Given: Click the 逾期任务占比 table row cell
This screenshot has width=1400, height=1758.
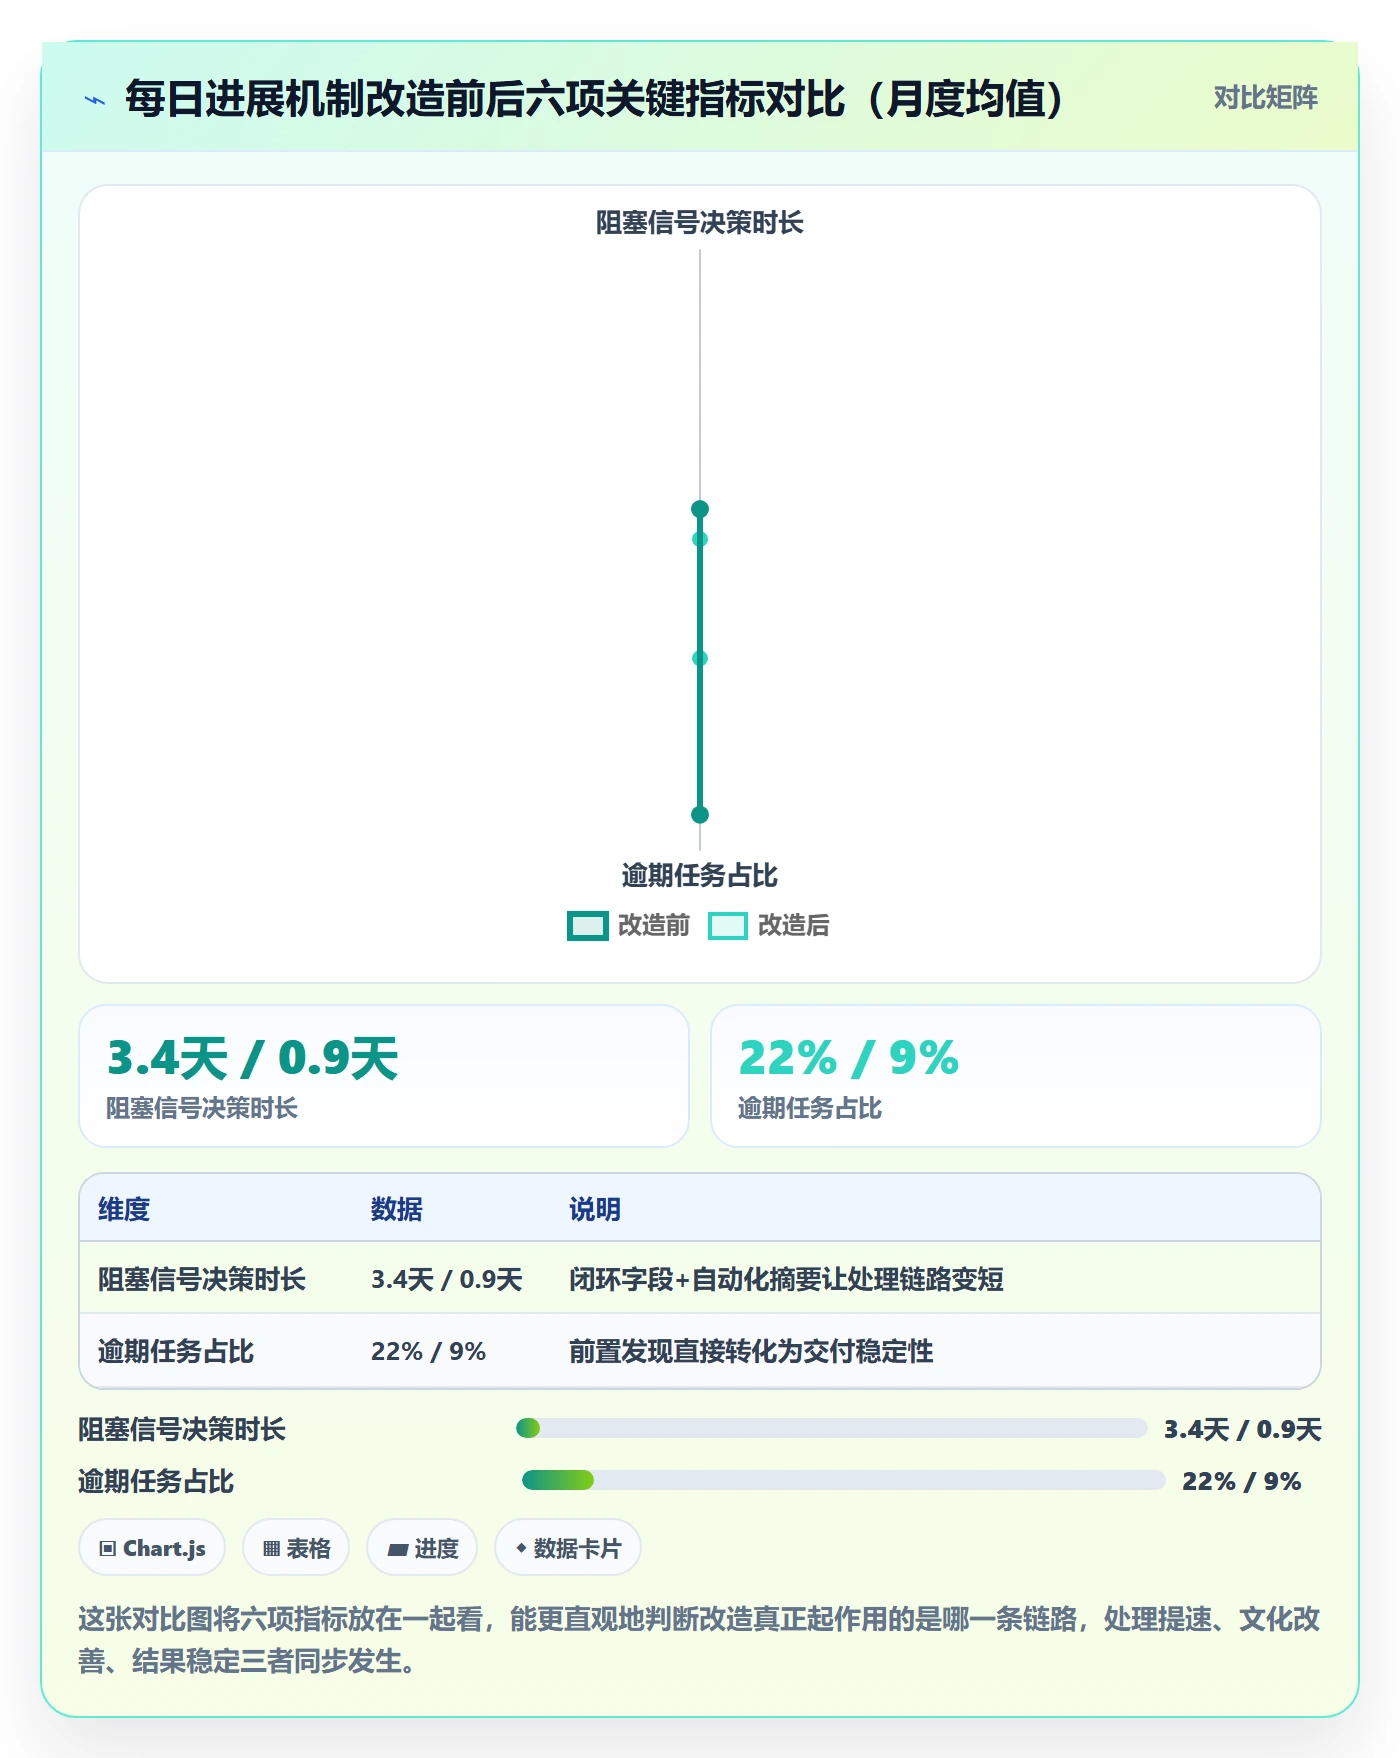Looking at the screenshot, I should coord(176,1351).
